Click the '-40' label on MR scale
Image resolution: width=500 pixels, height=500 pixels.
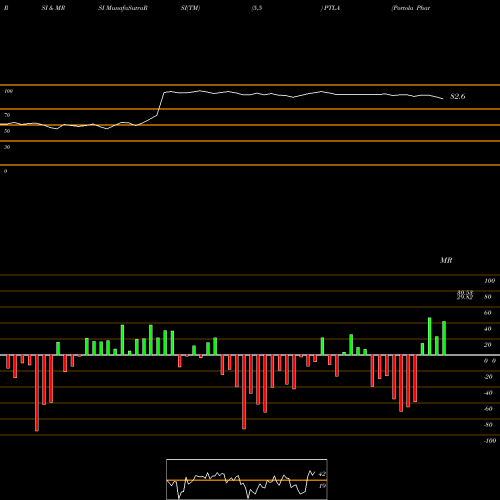(488, 393)
